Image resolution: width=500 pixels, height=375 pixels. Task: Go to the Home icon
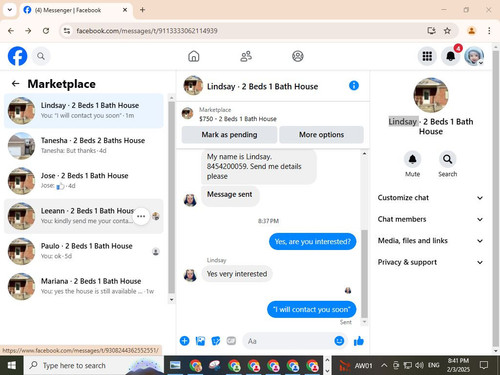pos(194,56)
